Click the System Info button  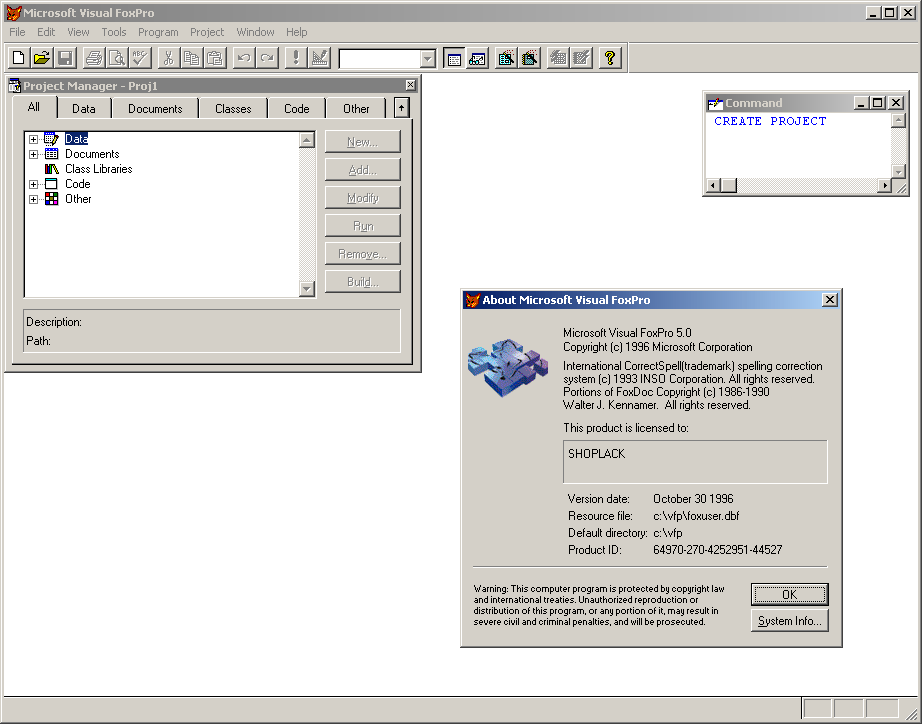tap(790, 621)
